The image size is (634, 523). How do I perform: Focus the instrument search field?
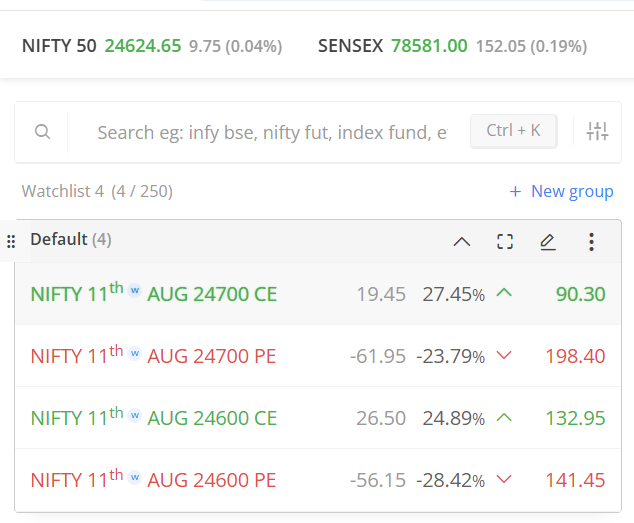click(273, 132)
